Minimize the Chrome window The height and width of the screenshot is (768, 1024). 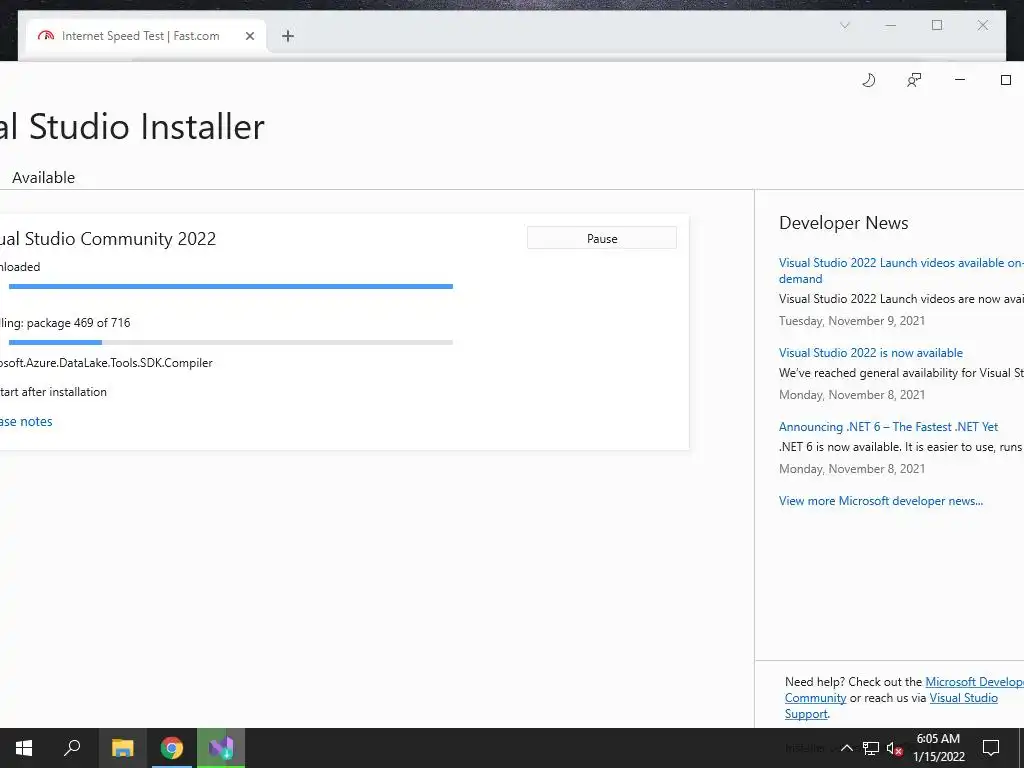pos(891,25)
